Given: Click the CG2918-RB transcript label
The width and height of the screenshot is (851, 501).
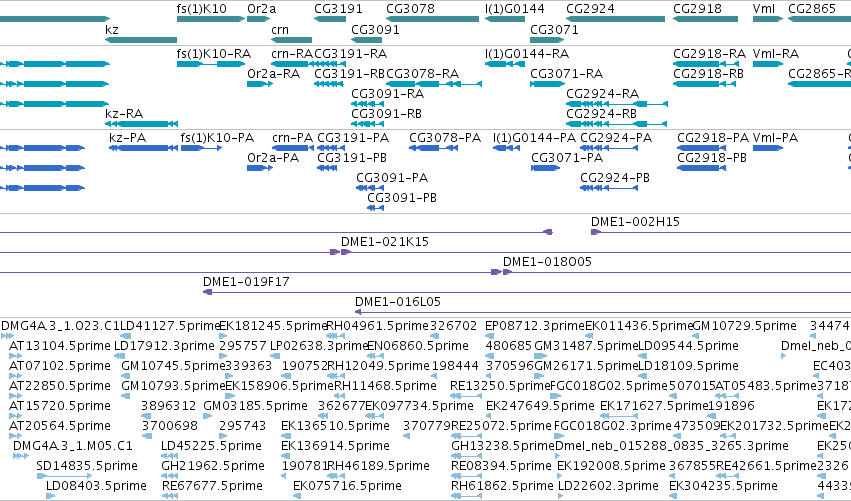Looking at the screenshot, I should [708, 73].
